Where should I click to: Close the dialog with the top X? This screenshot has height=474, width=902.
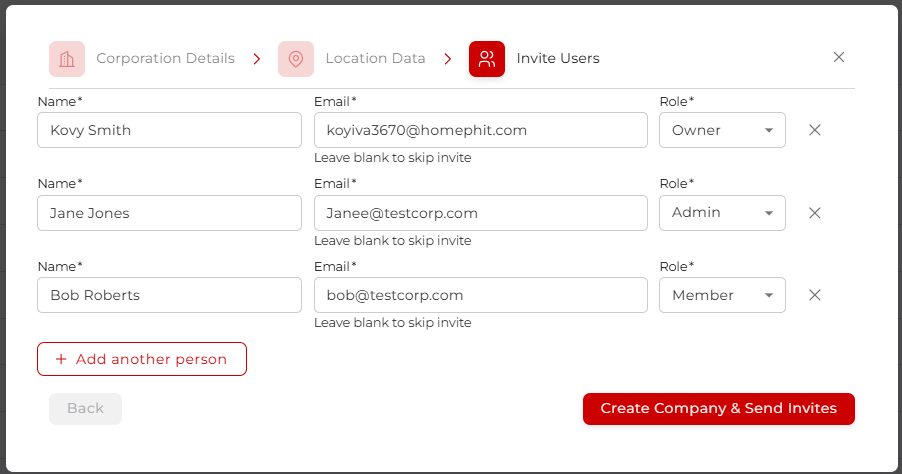839,57
